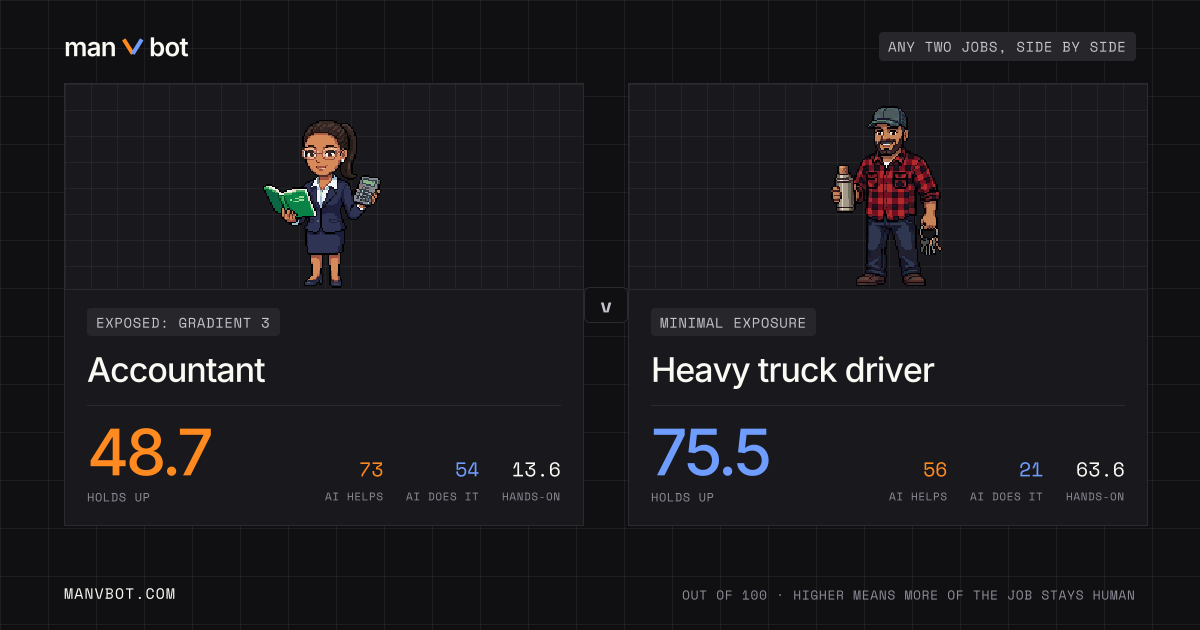The width and height of the screenshot is (1200, 630).
Task: Click the 'Minimal Exposure' tag
Action: [x=734, y=322]
